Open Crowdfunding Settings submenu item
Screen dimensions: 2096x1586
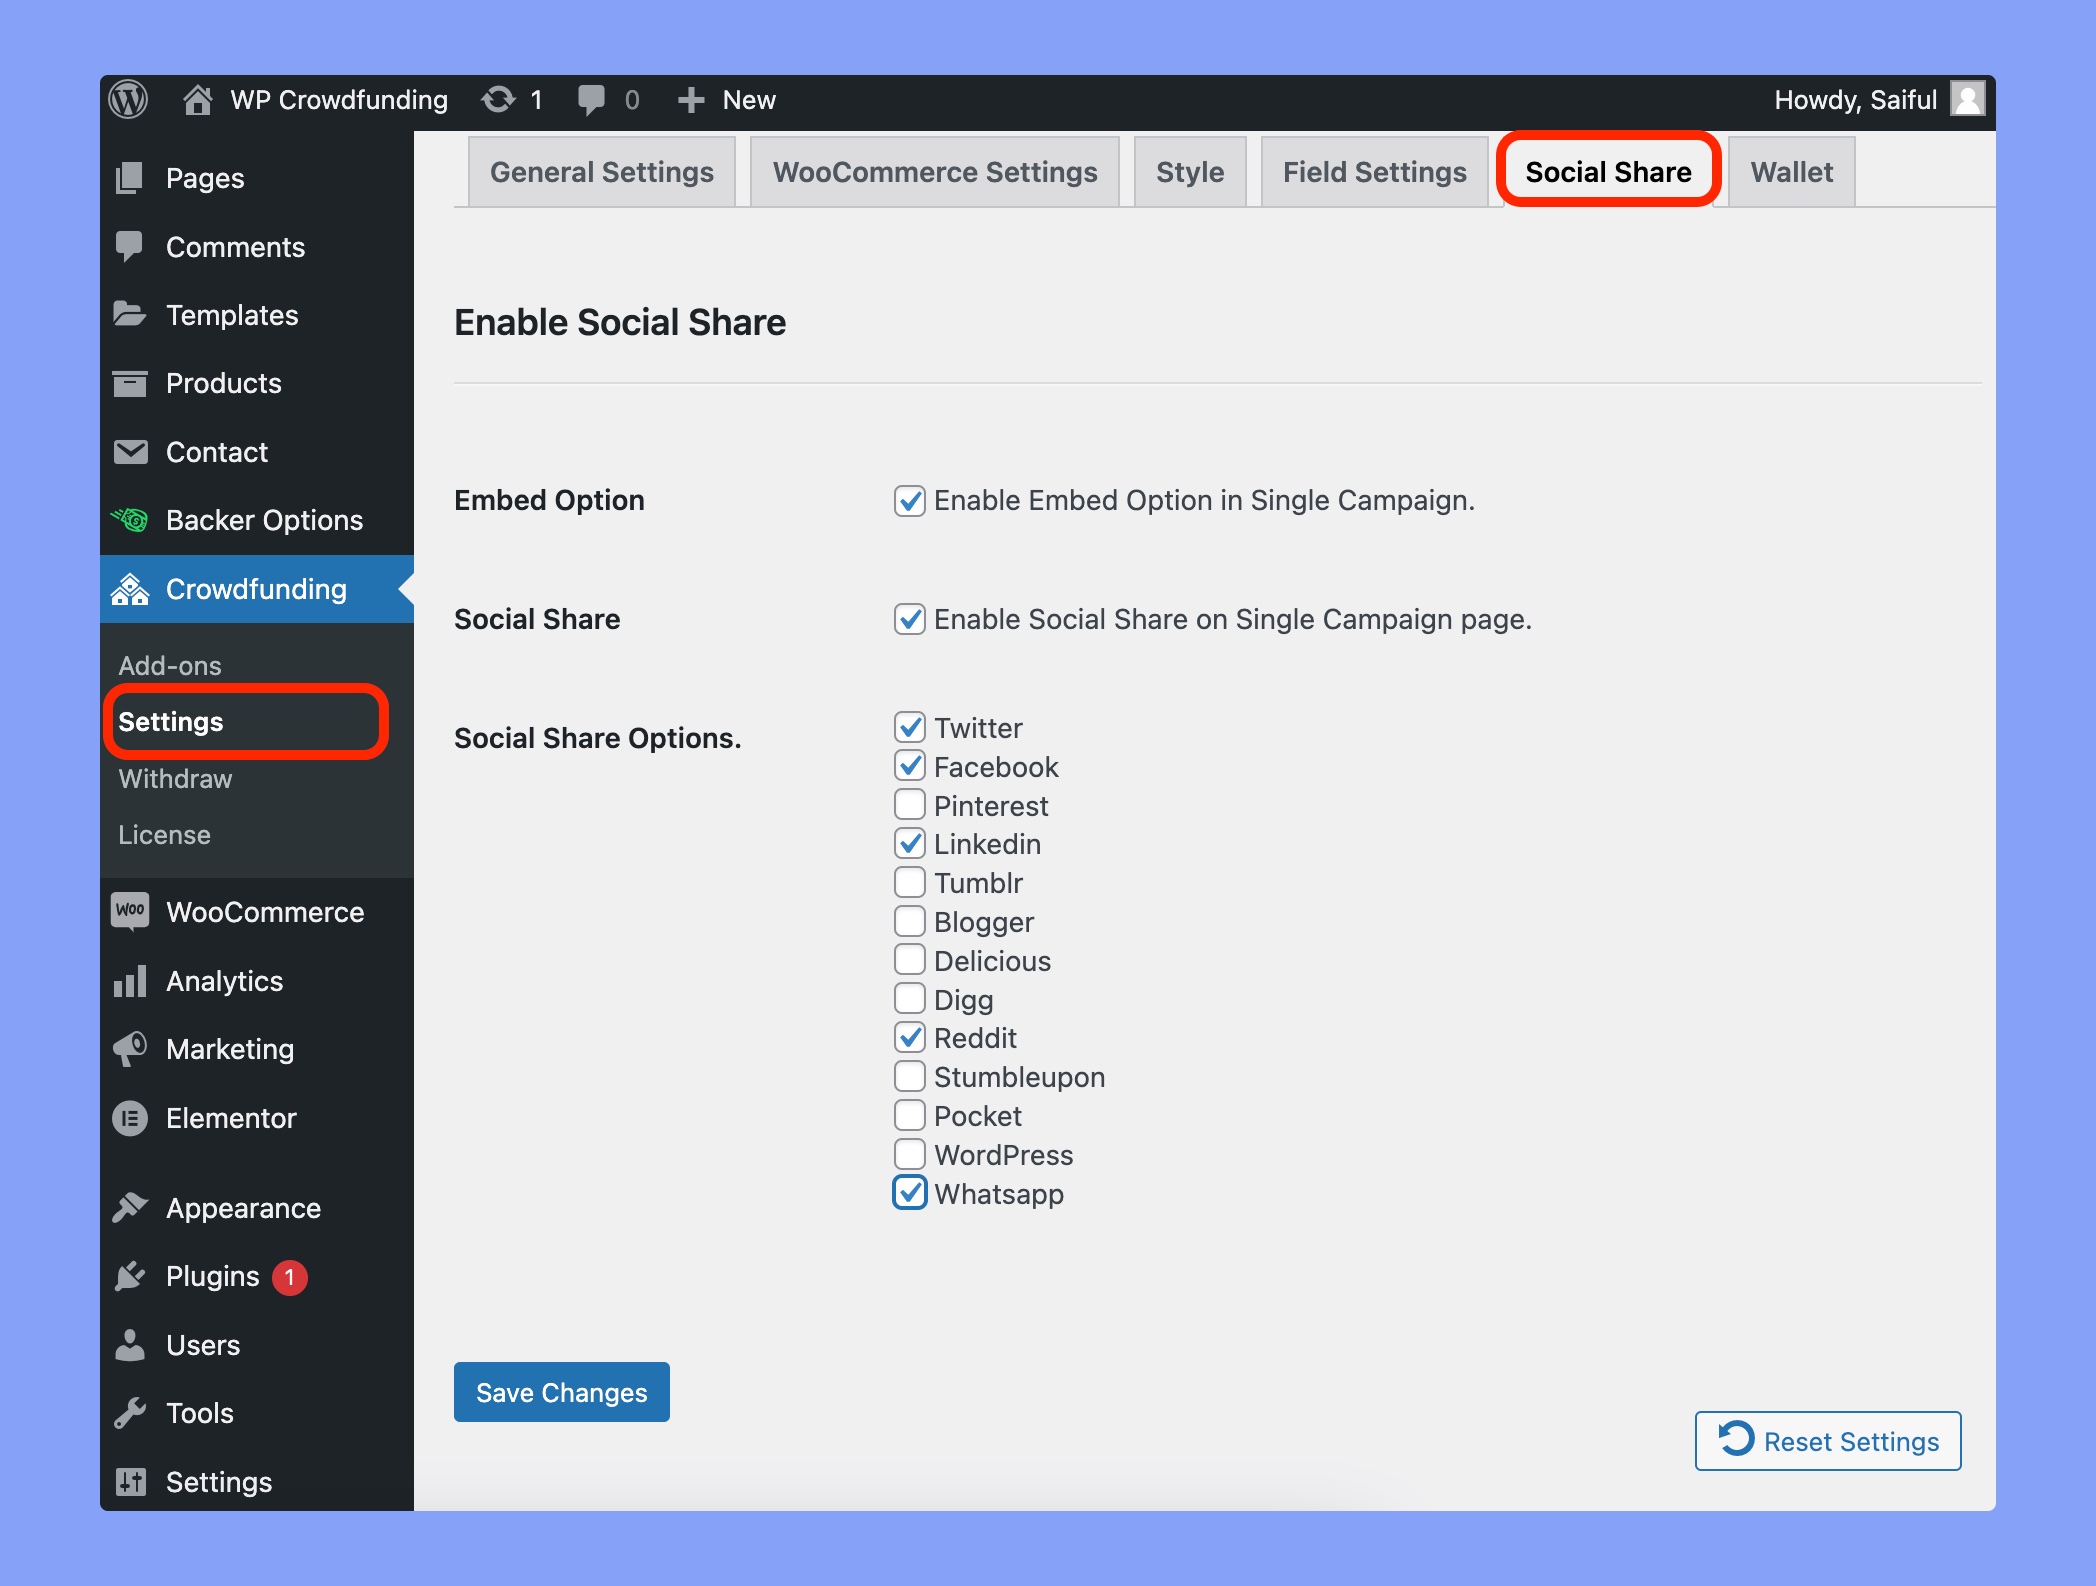pos(171,722)
